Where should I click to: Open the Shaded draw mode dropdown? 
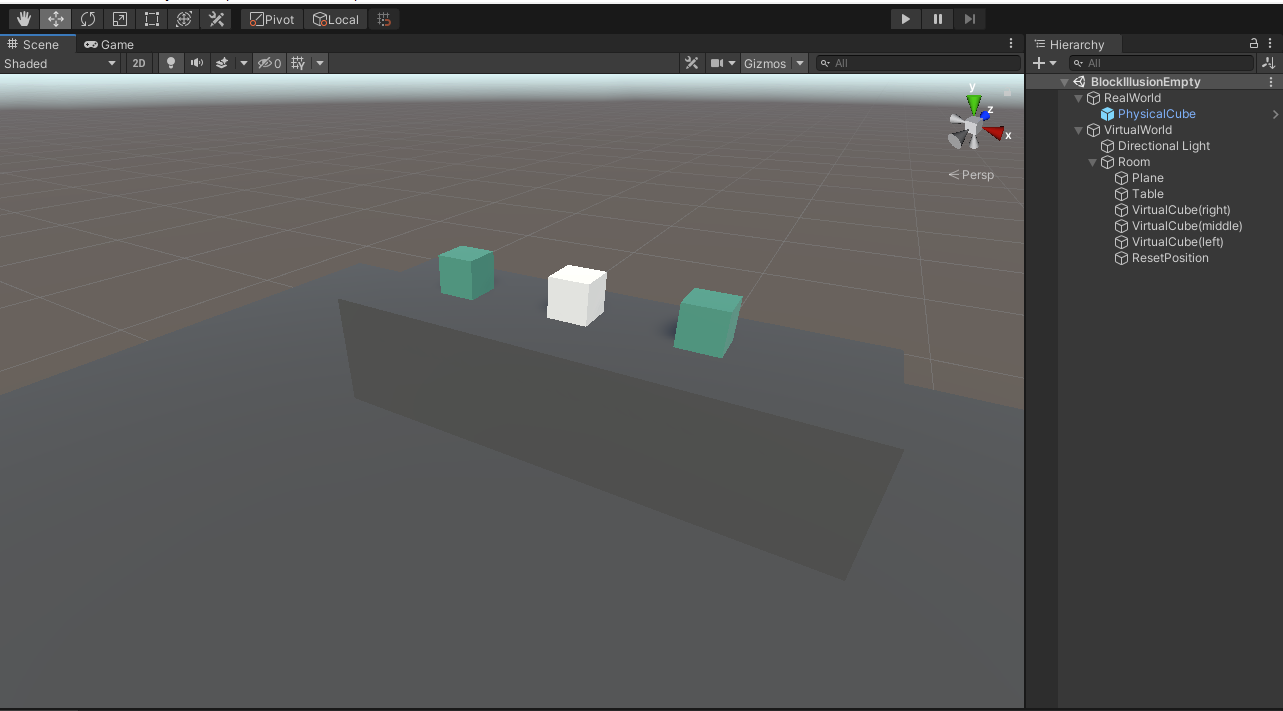[x=60, y=63]
